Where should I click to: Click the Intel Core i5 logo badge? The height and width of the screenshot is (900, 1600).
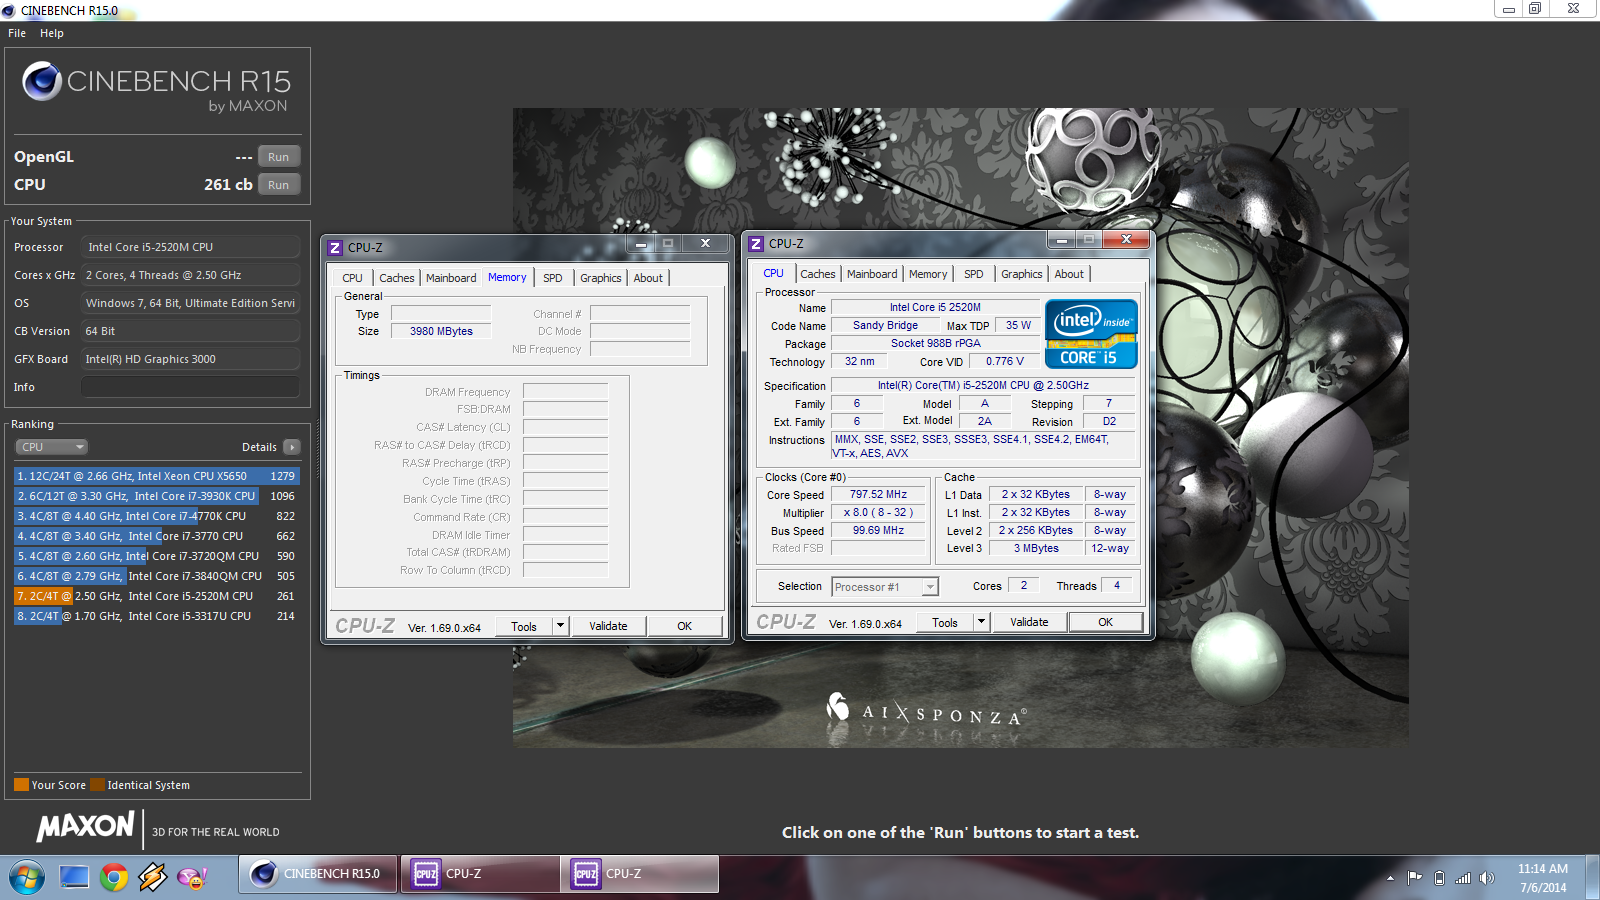coord(1091,334)
